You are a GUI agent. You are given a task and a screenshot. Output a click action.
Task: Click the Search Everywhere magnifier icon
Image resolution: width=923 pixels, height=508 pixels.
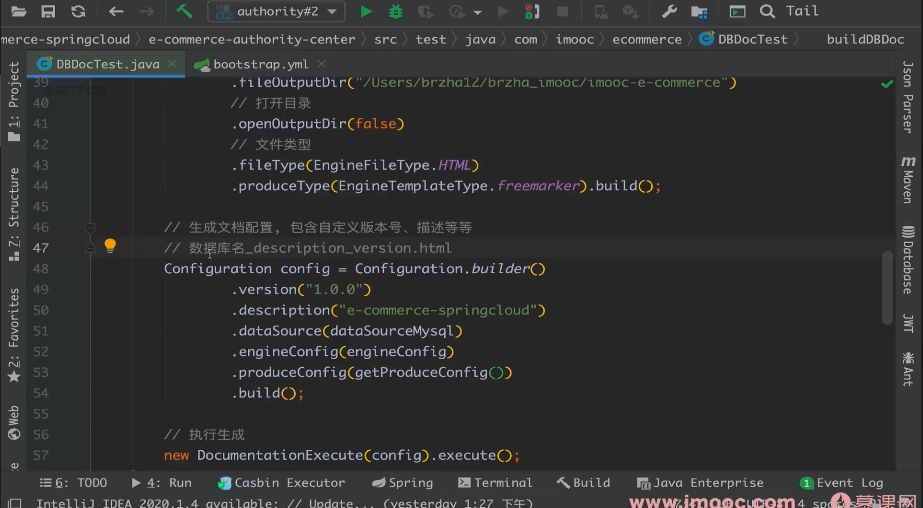click(767, 12)
